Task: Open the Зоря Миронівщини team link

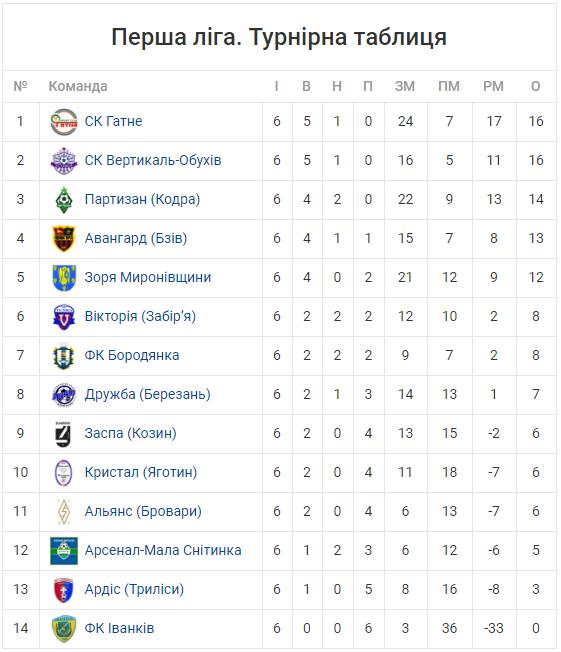Action: point(148,277)
